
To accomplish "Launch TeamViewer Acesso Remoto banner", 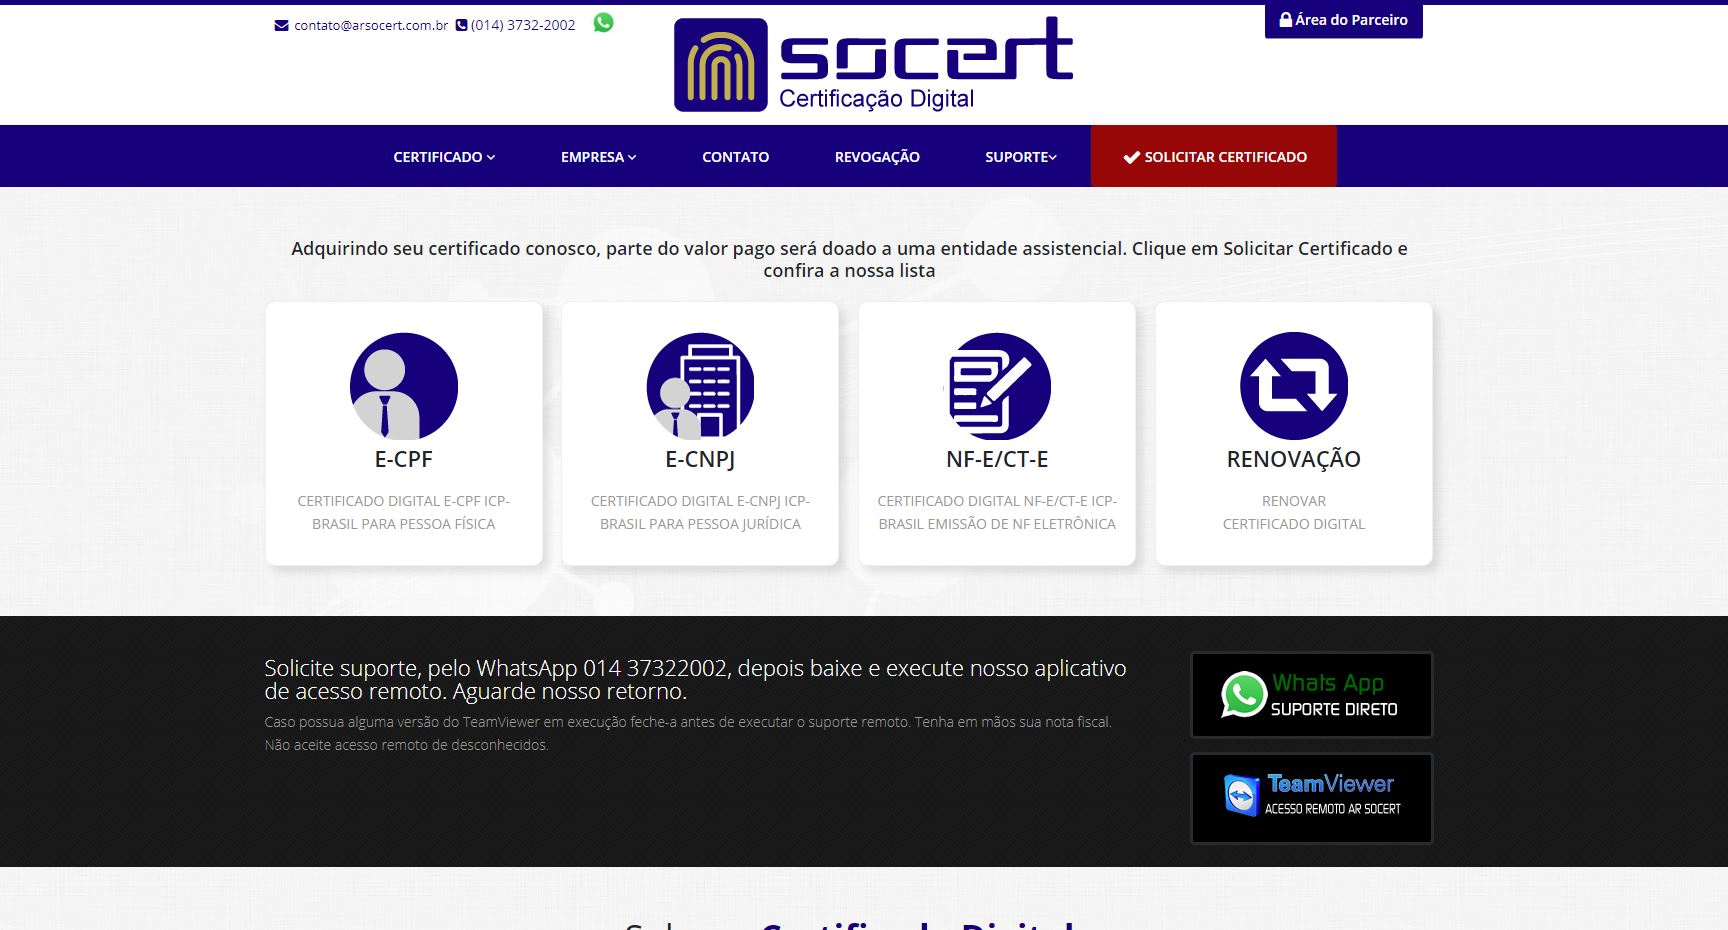I will [x=1311, y=797].
